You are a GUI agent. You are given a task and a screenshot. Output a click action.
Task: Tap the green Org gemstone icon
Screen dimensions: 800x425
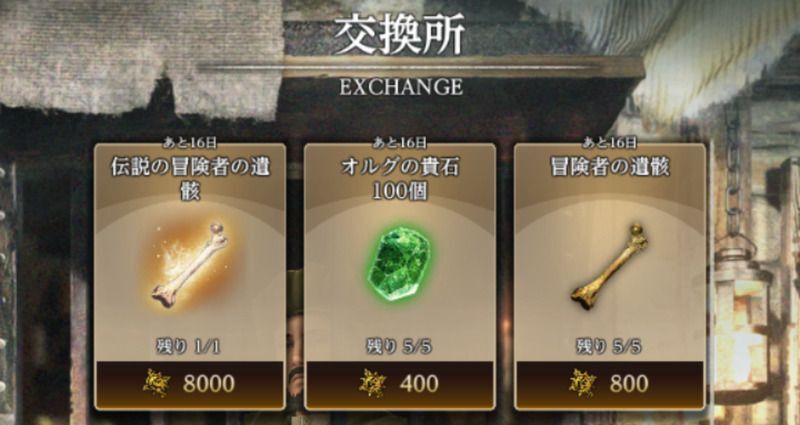click(399, 263)
